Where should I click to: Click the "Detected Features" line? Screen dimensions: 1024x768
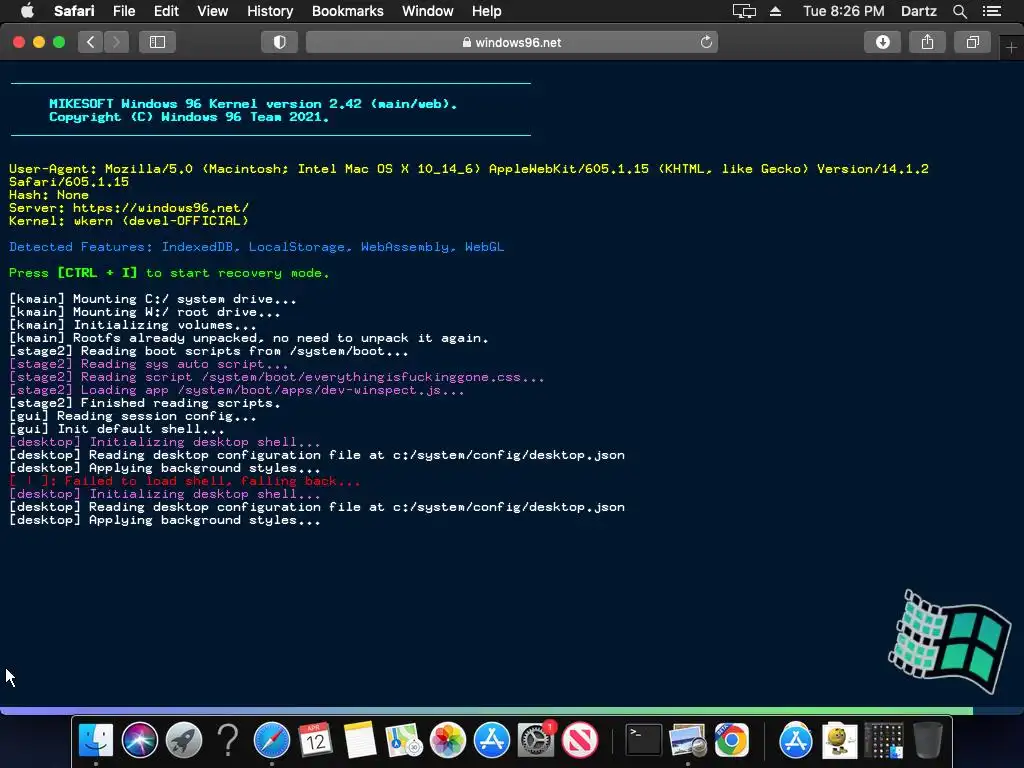pyautogui.click(x=257, y=247)
